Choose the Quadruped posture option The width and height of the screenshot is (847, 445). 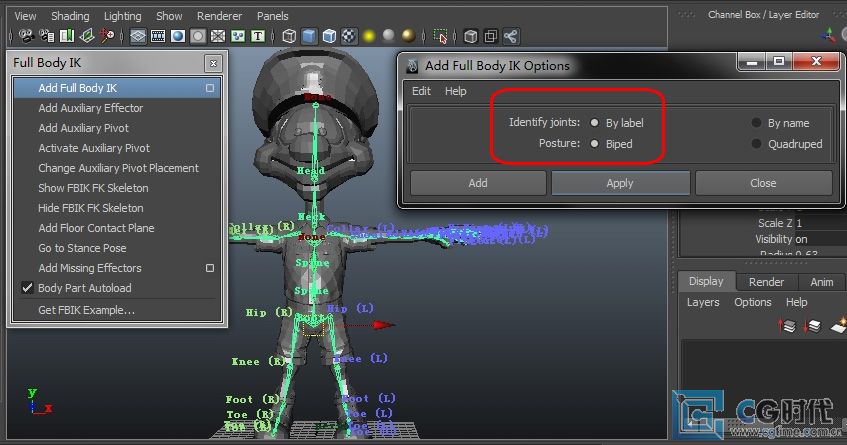[x=756, y=144]
